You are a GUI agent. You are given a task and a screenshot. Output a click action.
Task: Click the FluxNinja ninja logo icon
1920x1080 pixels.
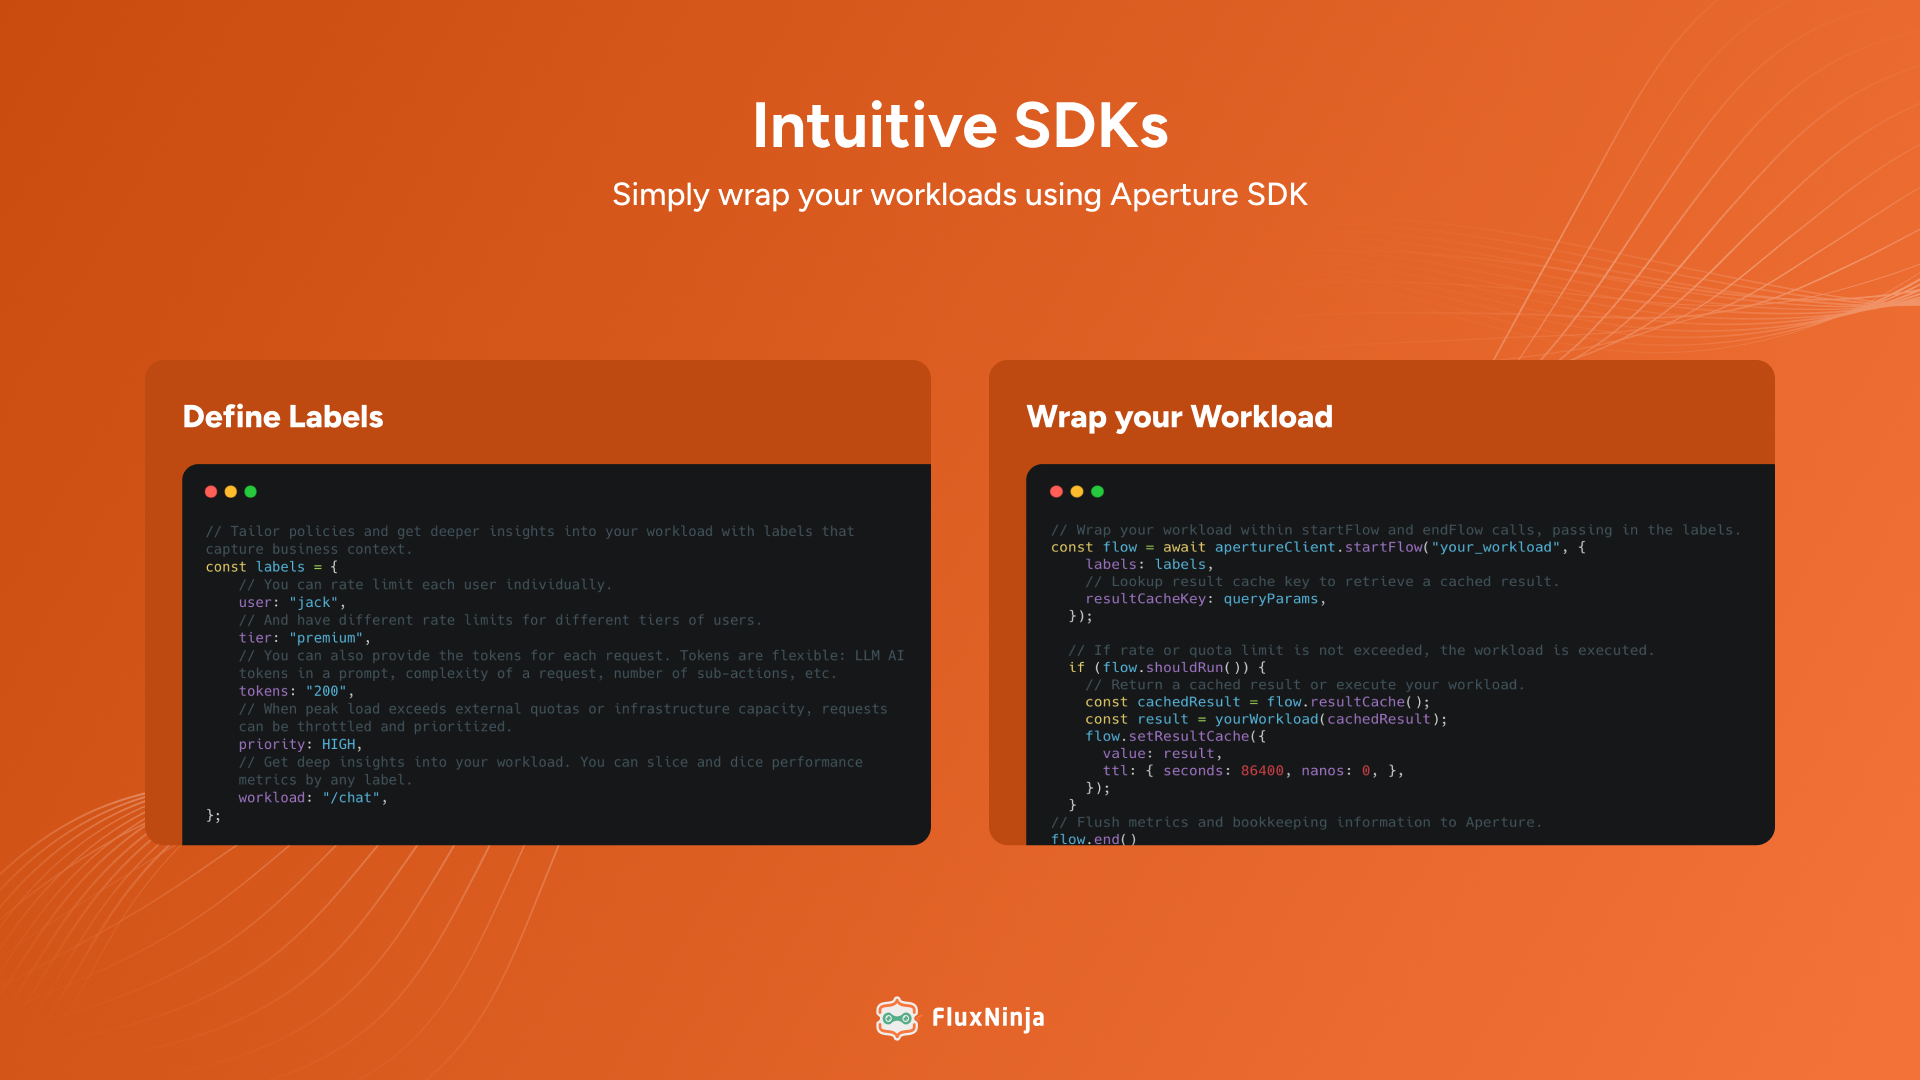tap(897, 1018)
